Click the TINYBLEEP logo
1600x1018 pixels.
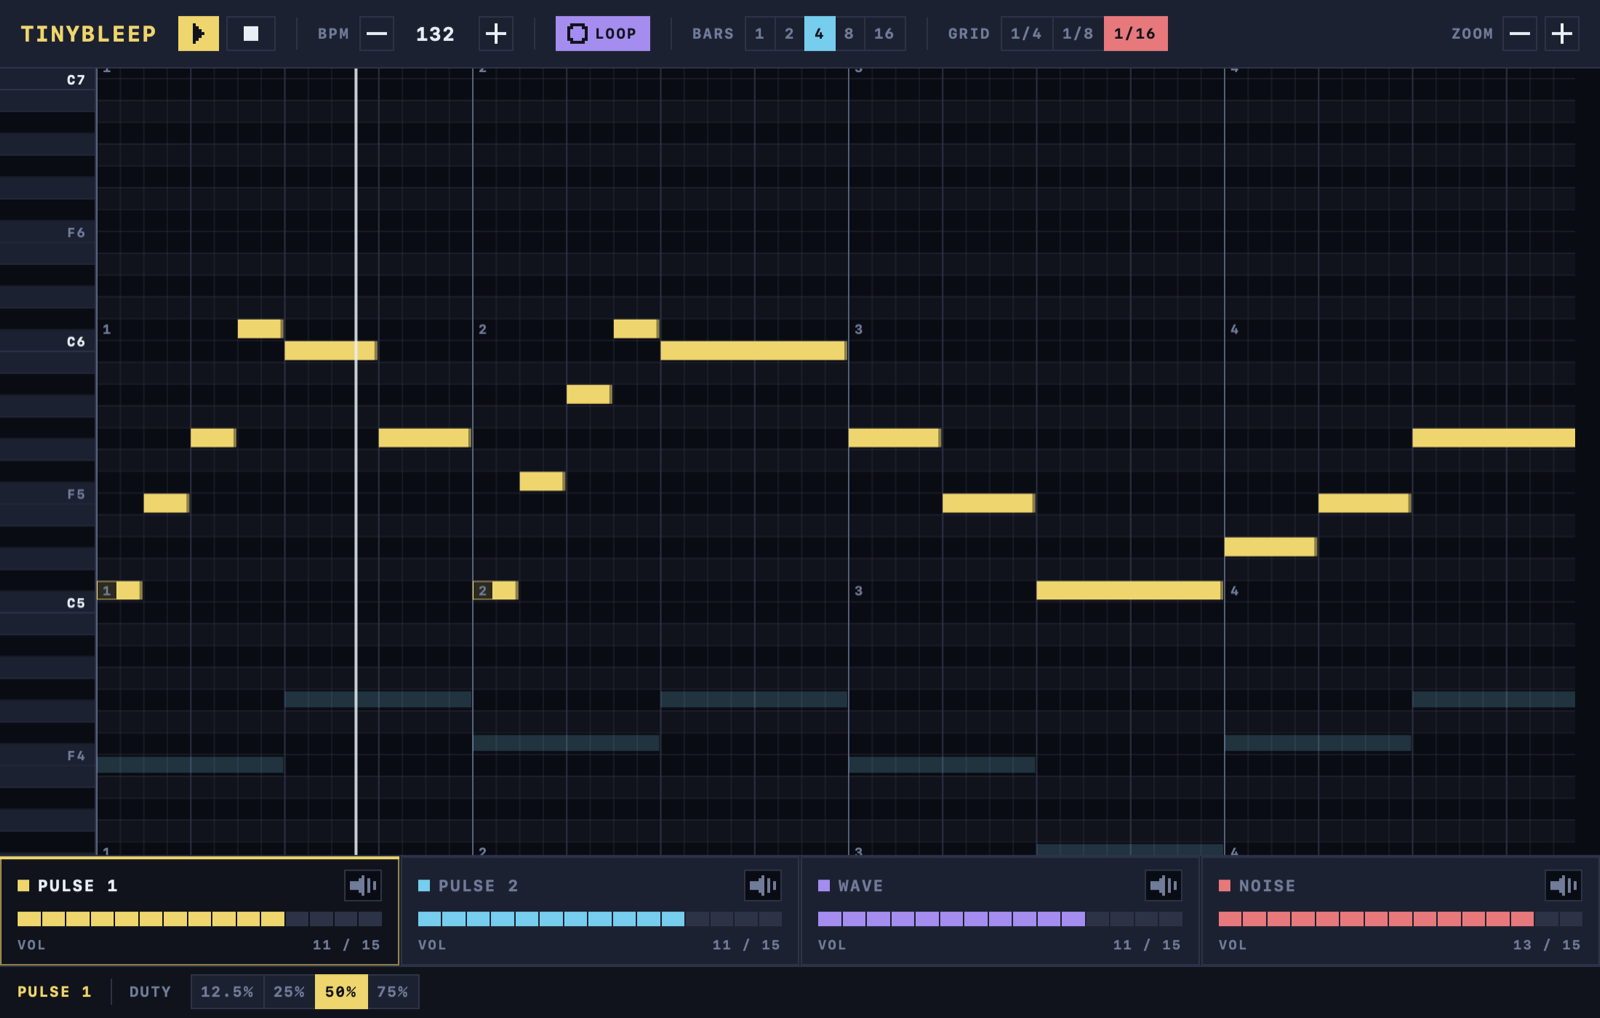(88, 34)
